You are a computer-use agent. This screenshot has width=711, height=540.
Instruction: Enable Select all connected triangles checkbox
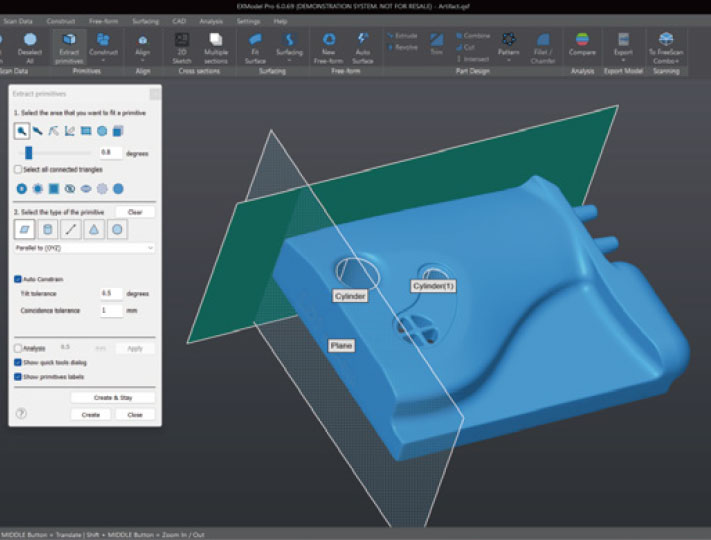(18, 170)
